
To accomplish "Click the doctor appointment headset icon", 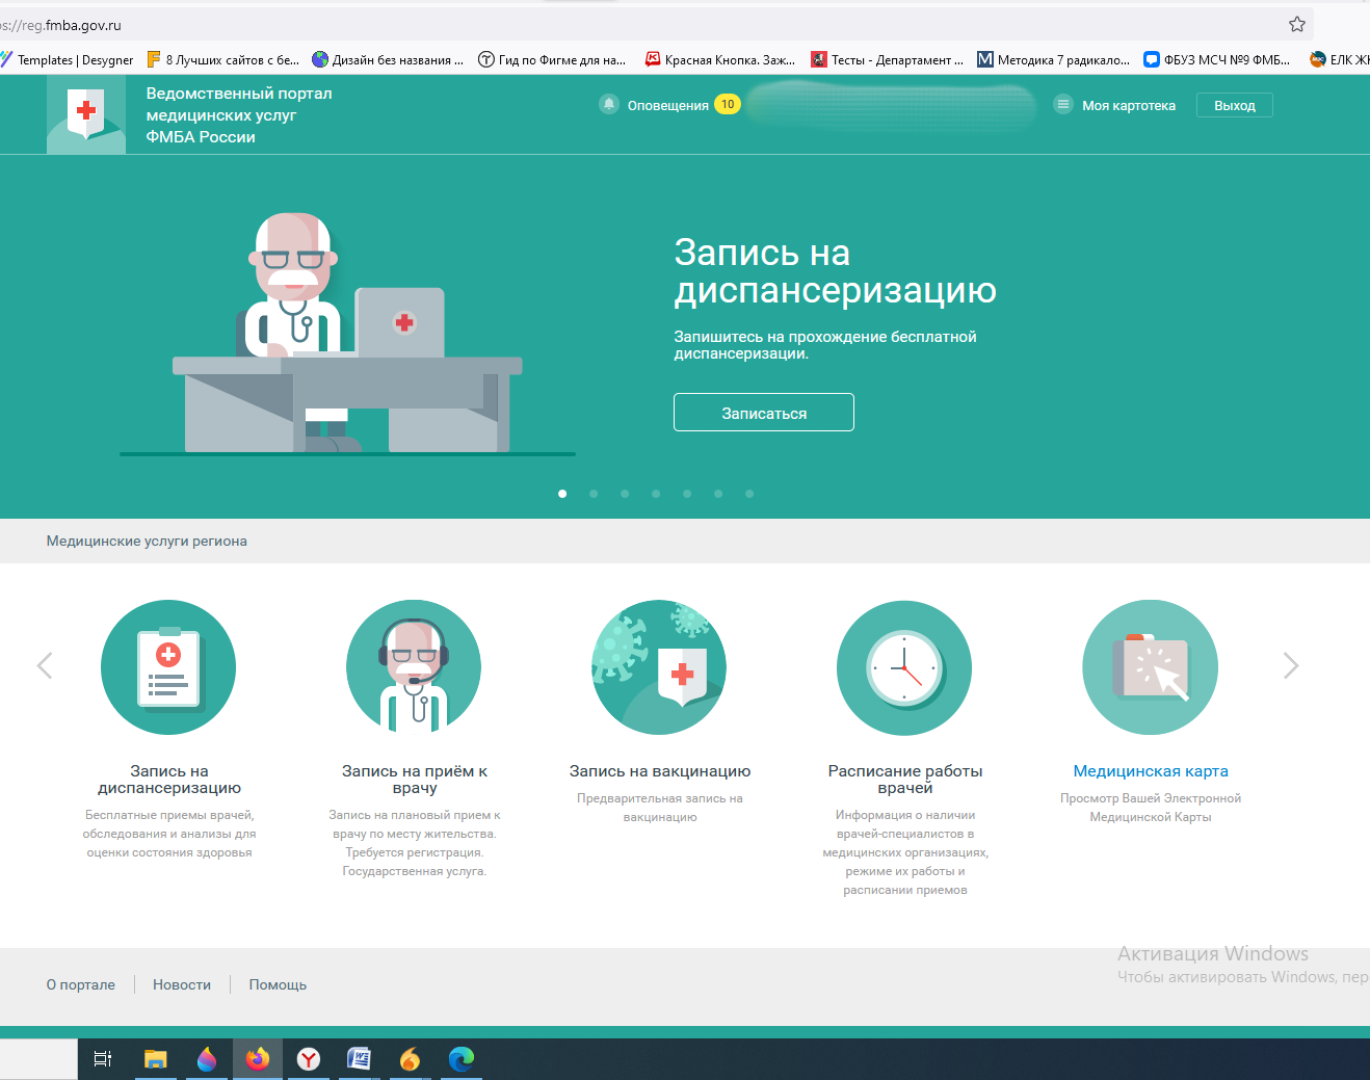I will click(413, 667).
